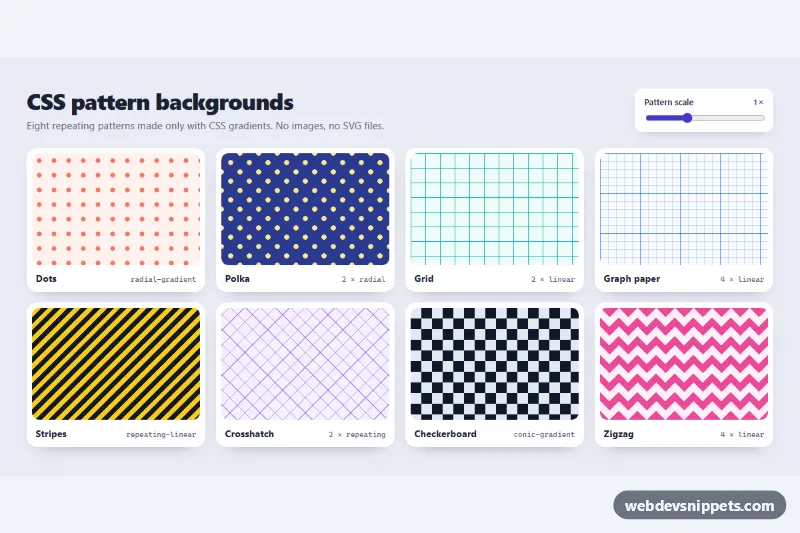This screenshot has width=800, height=533.
Task: Click the unfilled right end of Pattern scale track
Action: 729,118
